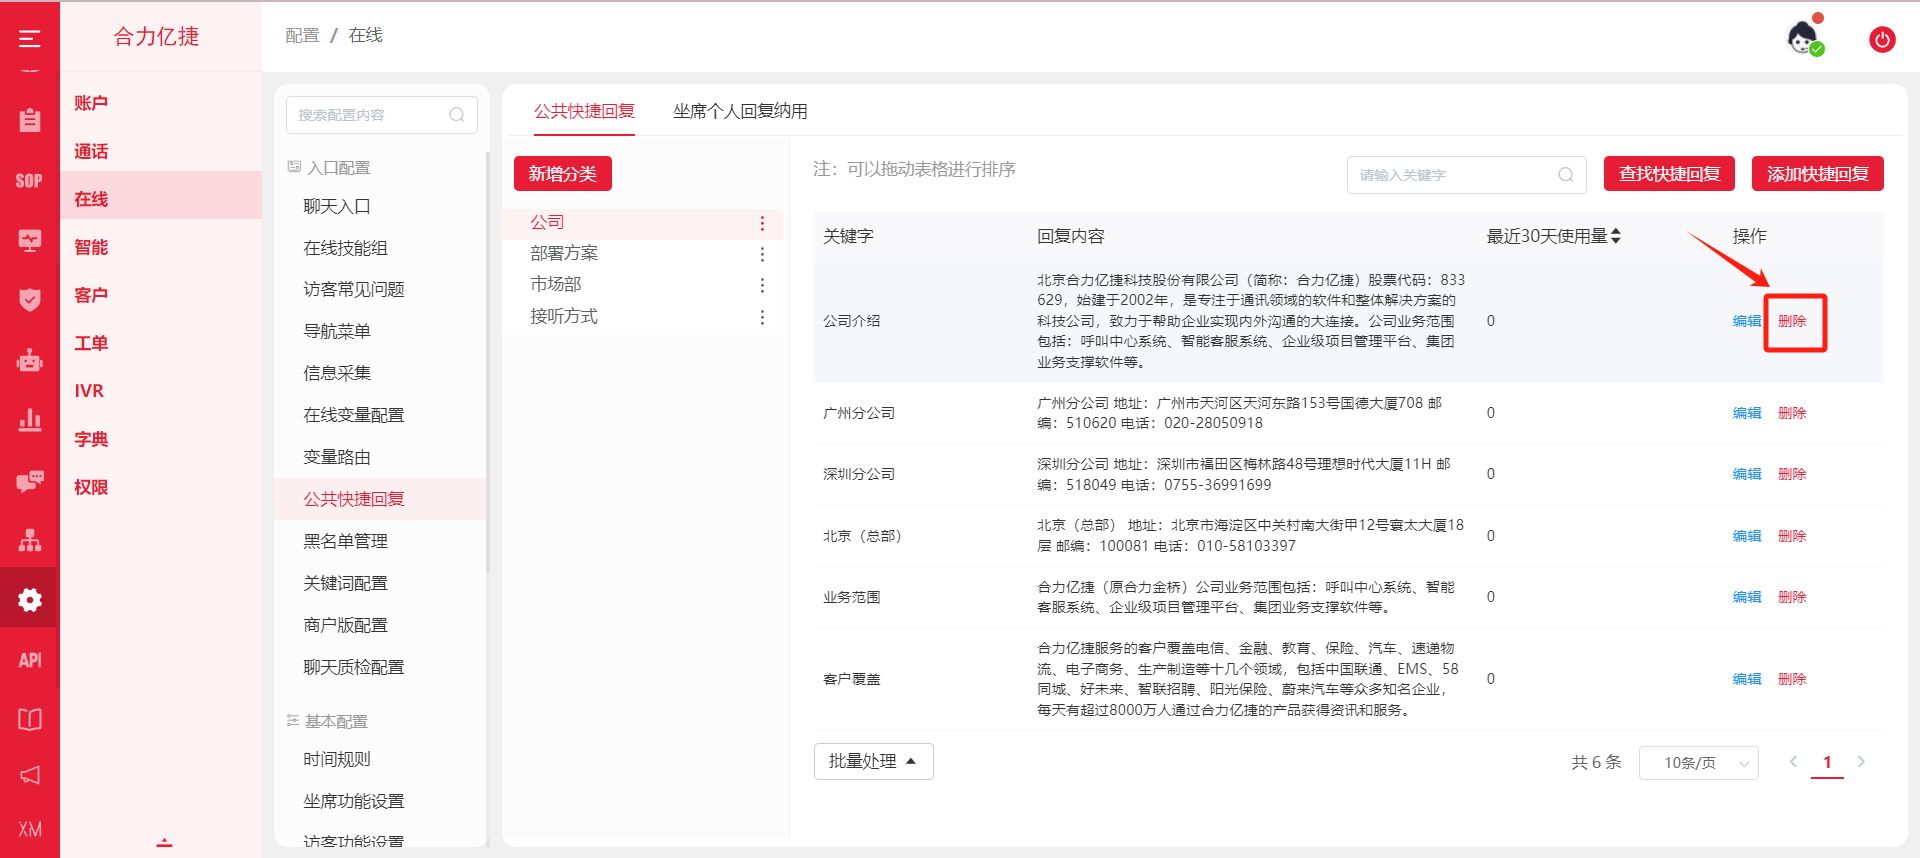The height and width of the screenshot is (858, 1920).
Task: Edit the 公司介绍 quick reply
Action: tap(1747, 321)
